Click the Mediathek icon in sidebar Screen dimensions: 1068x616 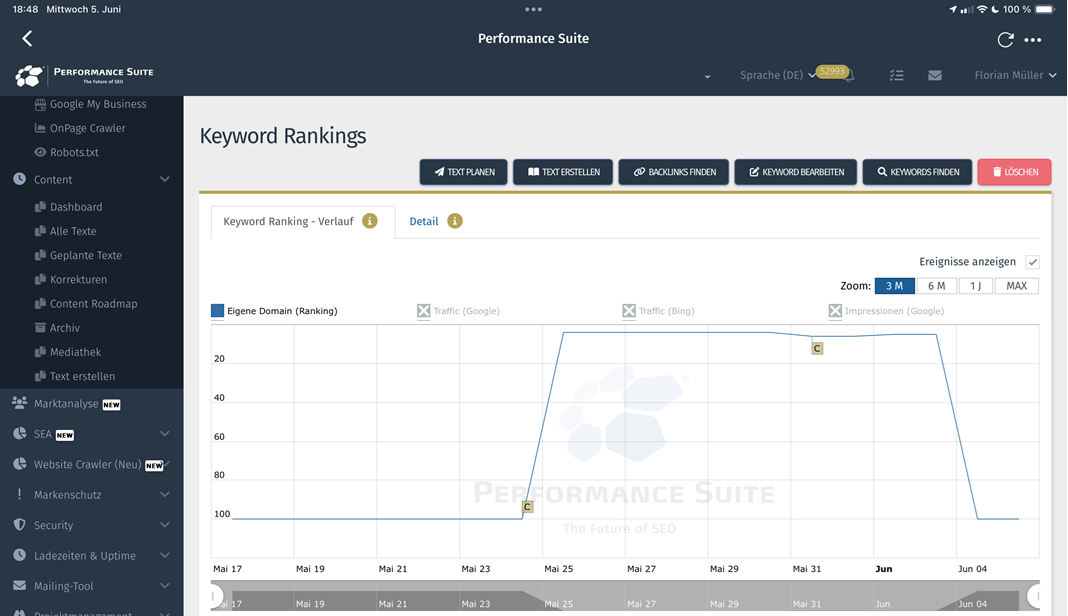pyautogui.click(x=40, y=352)
